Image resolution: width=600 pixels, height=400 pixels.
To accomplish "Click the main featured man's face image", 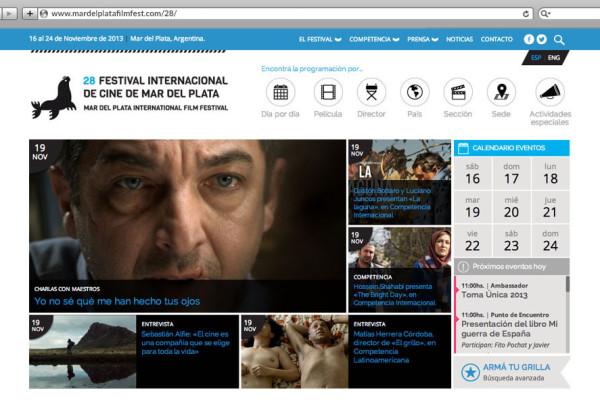I will pyautogui.click(x=188, y=211).
